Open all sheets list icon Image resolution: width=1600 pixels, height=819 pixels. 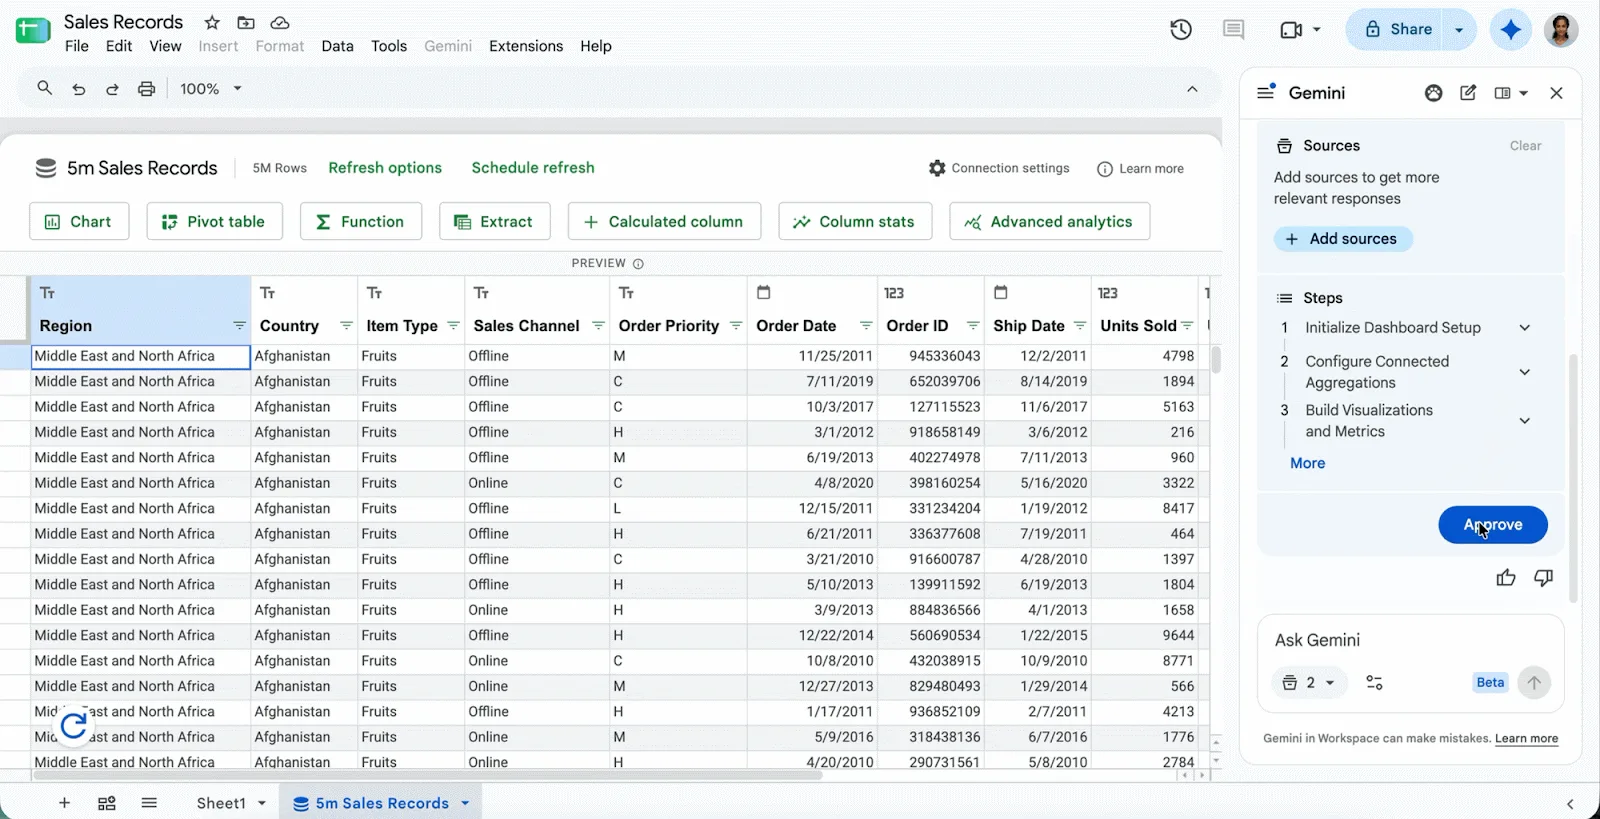point(149,803)
